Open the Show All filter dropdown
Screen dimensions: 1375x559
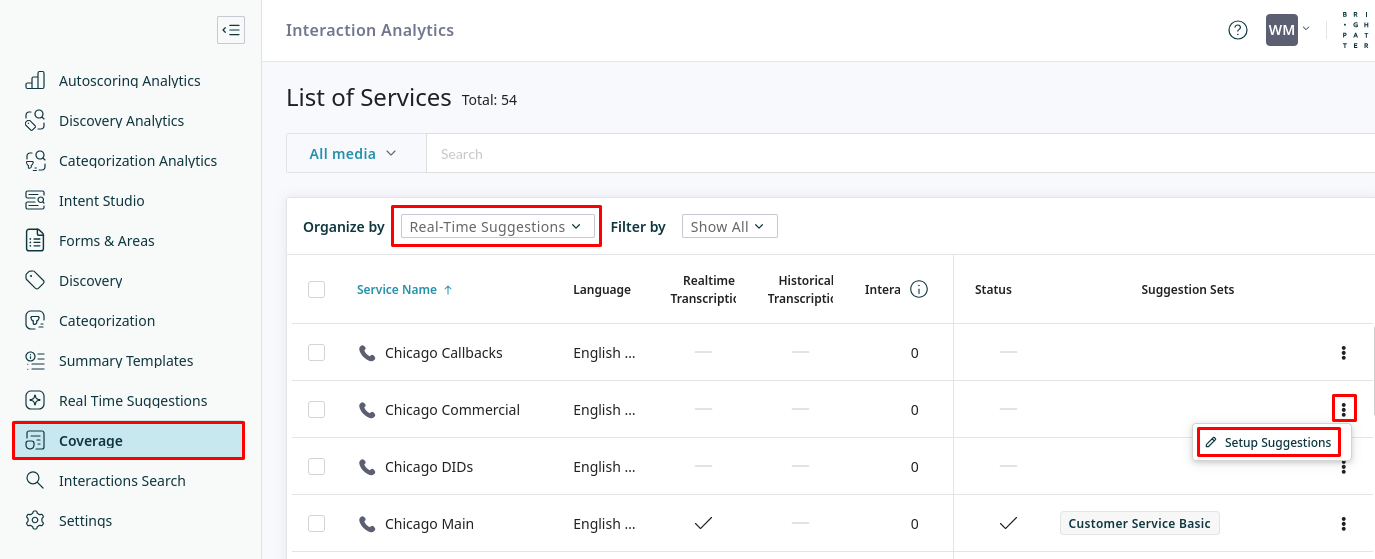729,227
